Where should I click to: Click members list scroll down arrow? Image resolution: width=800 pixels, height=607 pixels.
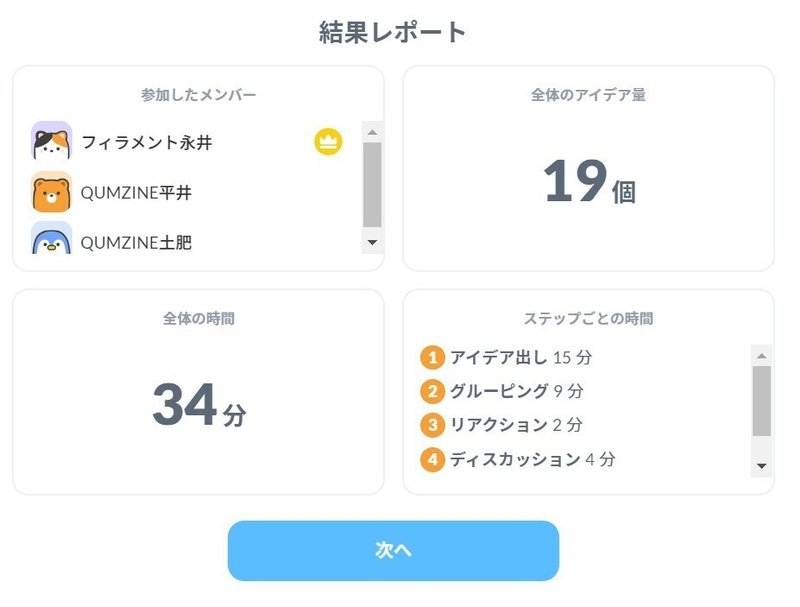pyautogui.click(x=372, y=242)
